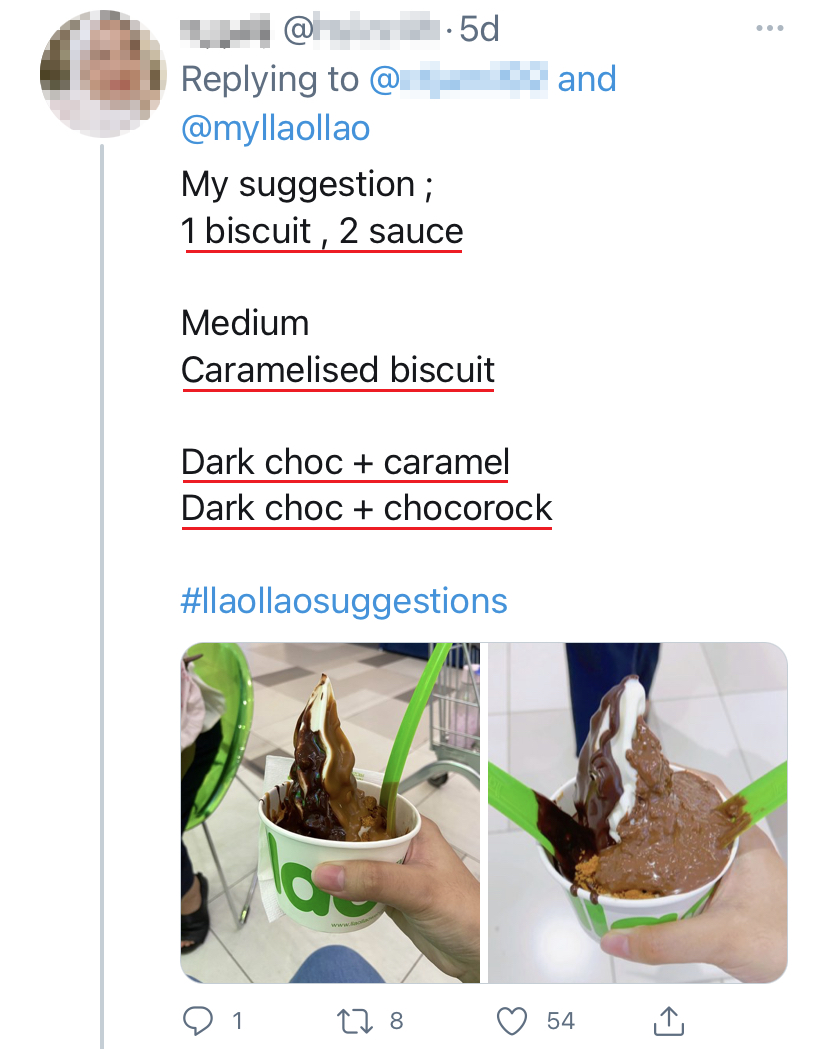The height and width of the screenshot is (1049, 828).
Task: Open the tweet's more options menu
Action: 769,29
